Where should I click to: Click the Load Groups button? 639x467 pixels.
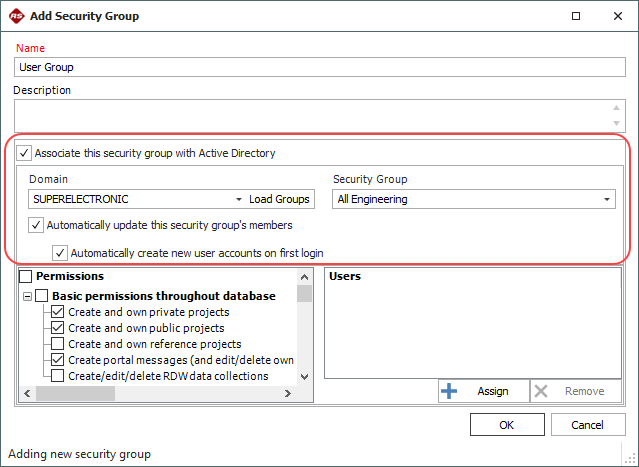click(x=279, y=199)
